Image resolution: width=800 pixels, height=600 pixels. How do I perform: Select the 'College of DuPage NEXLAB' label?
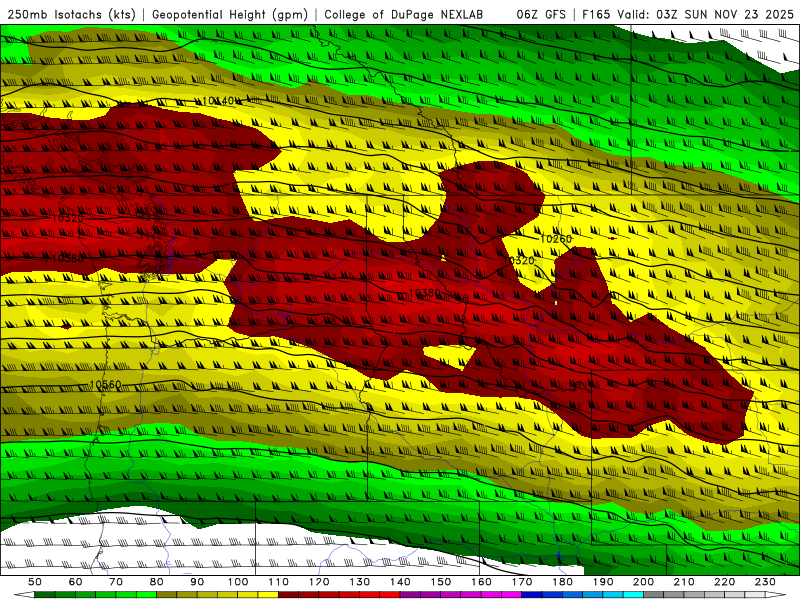404,14
